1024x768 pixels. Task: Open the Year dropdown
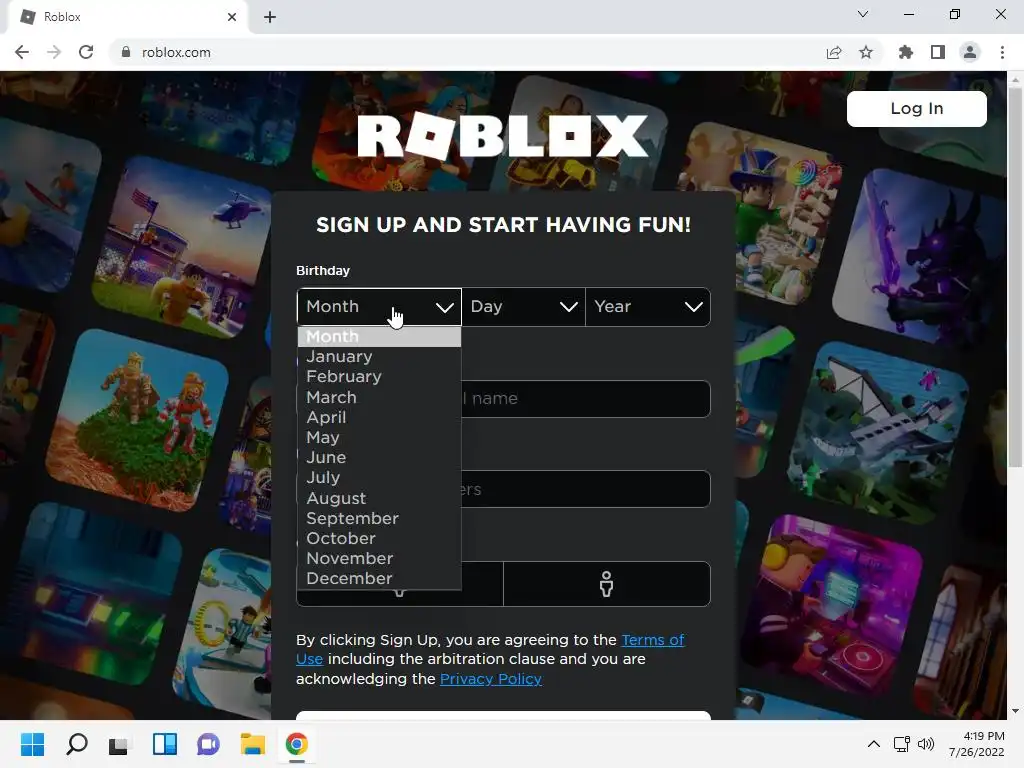coord(648,306)
